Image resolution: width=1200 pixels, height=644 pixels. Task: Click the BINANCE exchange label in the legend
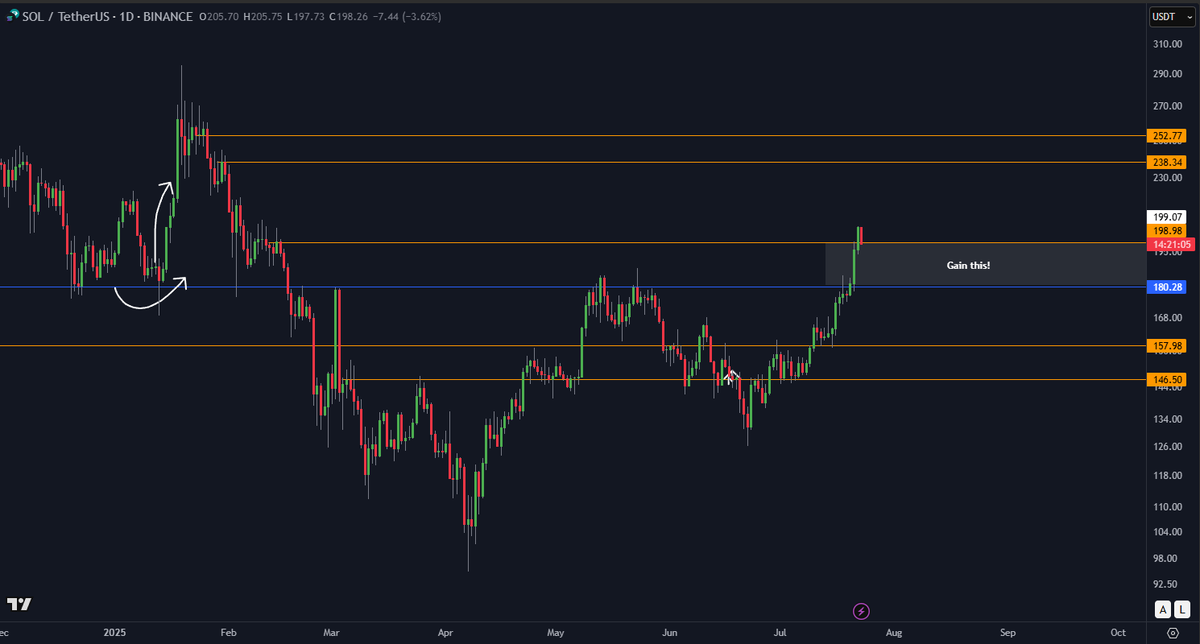pos(166,17)
